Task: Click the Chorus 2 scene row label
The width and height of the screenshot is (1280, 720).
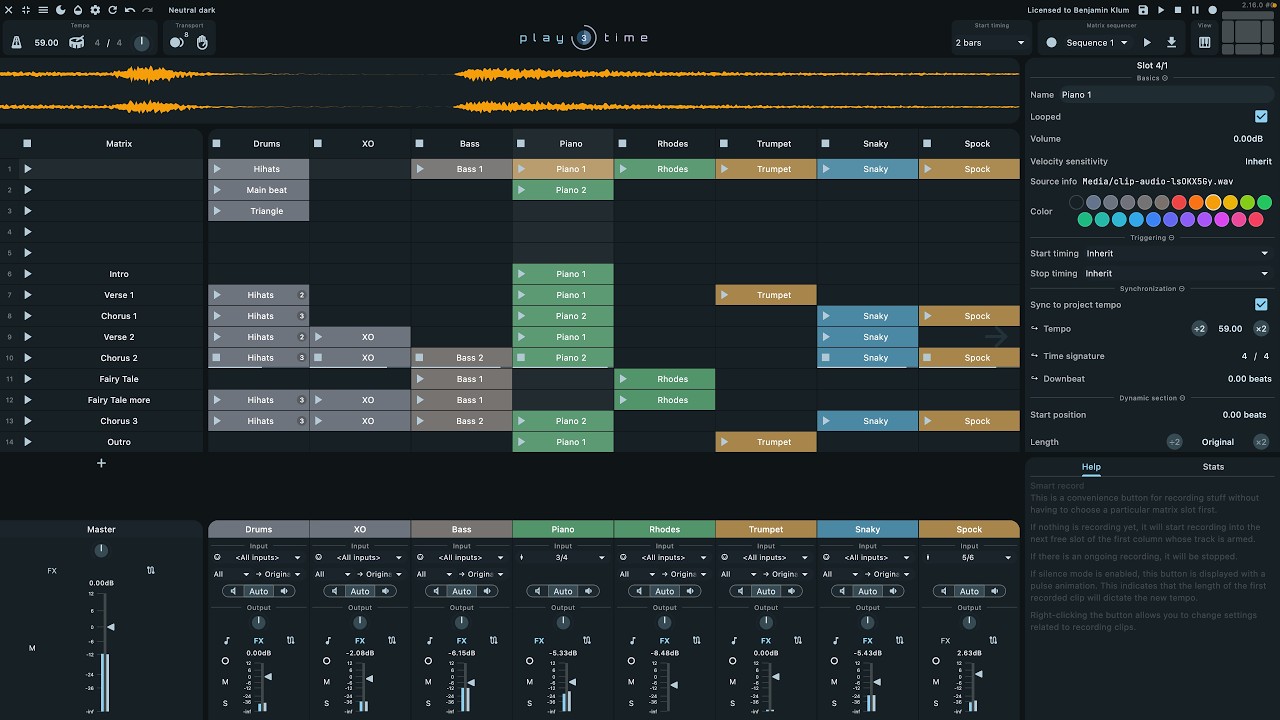Action: (119, 358)
